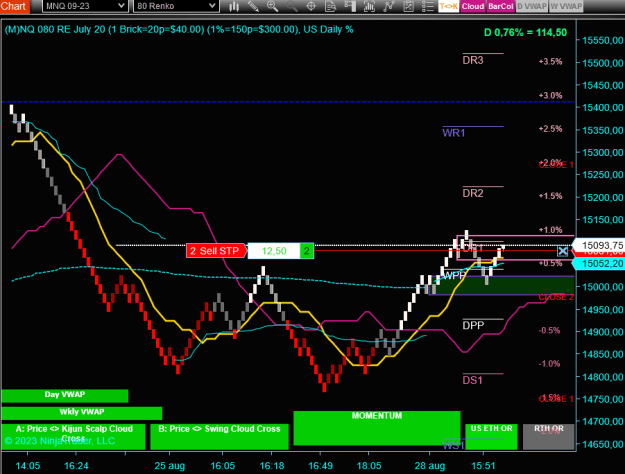
Task: Cancel the sell stop order X icon
Action: coord(562,251)
